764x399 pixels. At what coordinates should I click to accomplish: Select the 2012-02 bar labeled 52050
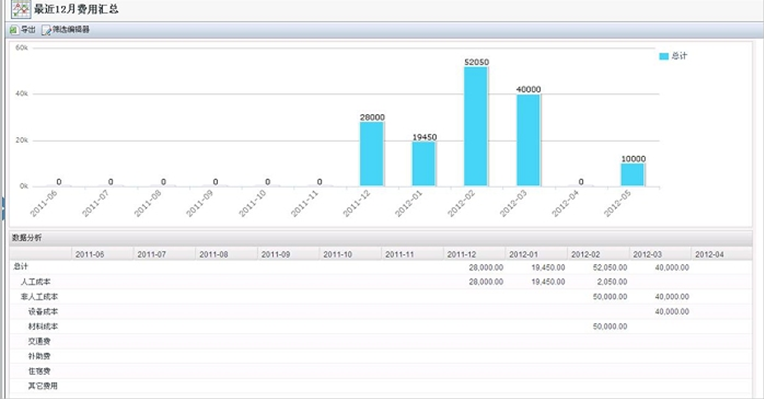point(476,126)
